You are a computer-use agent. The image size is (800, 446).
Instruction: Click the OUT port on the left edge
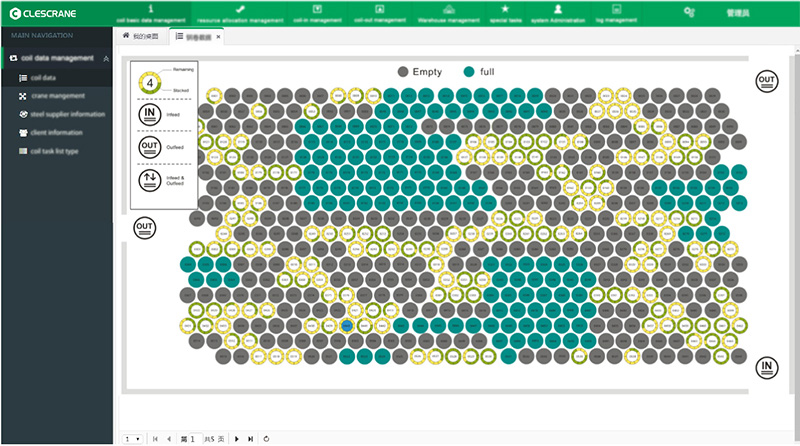point(145,228)
